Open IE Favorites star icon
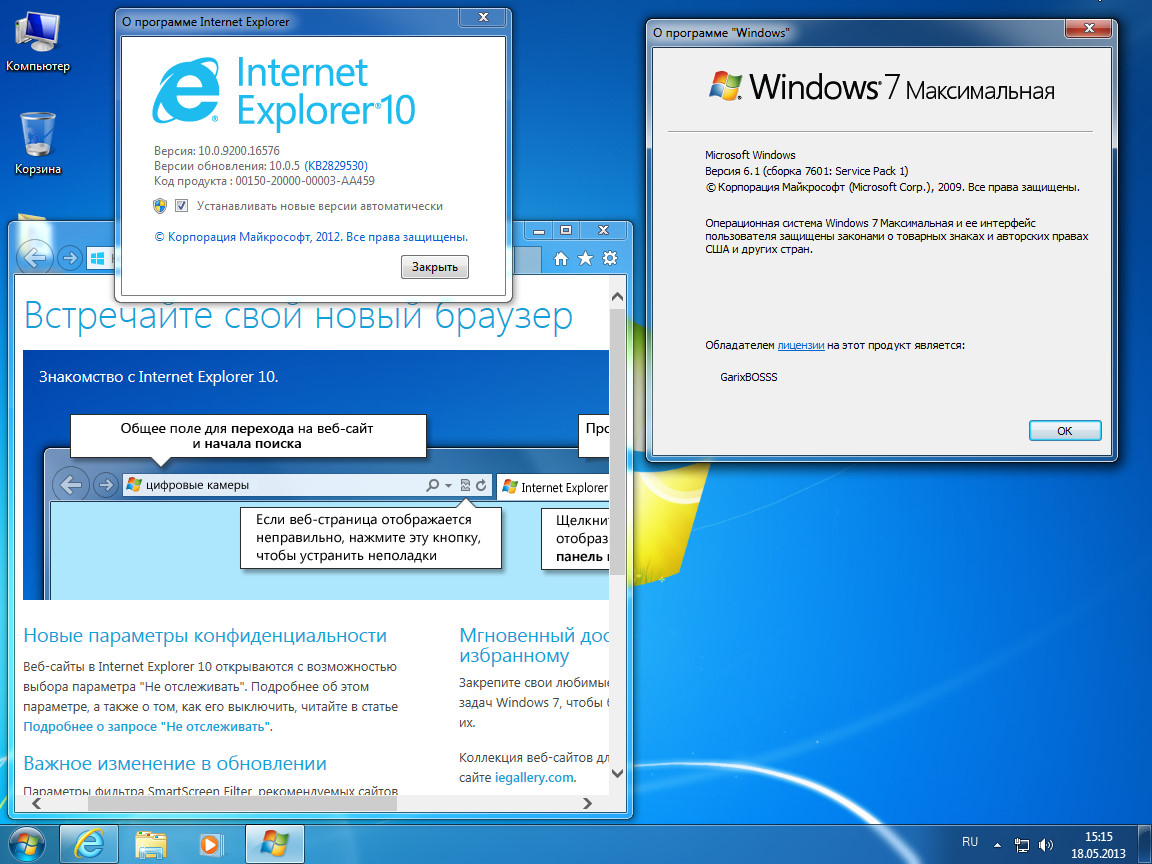Image resolution: width=1152 pixels, height=864 pixels. [586, 259]
